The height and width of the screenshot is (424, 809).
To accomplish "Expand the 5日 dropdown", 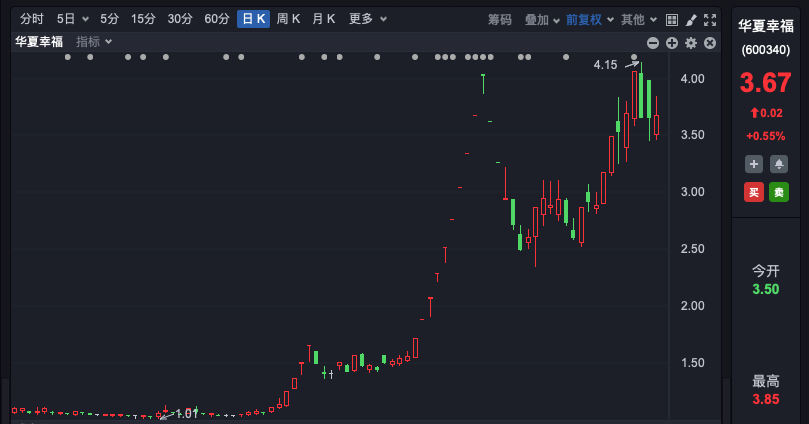I will pos(72,19).
